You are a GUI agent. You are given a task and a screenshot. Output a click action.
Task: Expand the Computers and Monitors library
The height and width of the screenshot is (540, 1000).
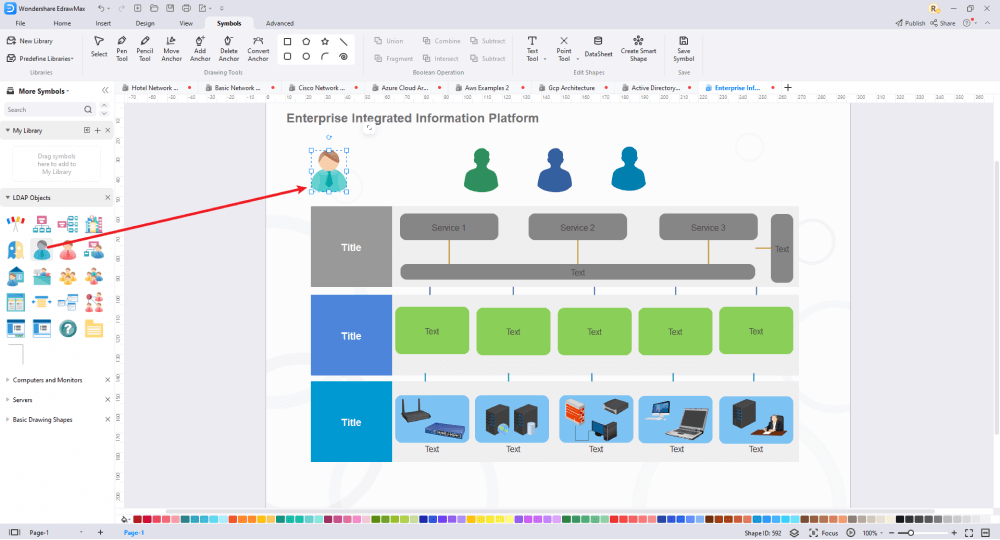pos(47,380)
